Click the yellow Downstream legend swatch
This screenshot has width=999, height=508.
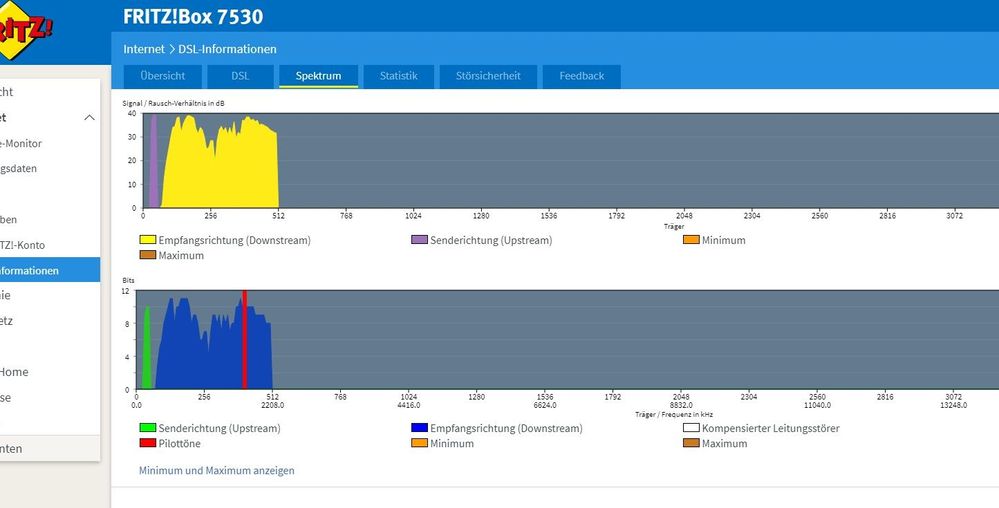(x=148, y=240)
